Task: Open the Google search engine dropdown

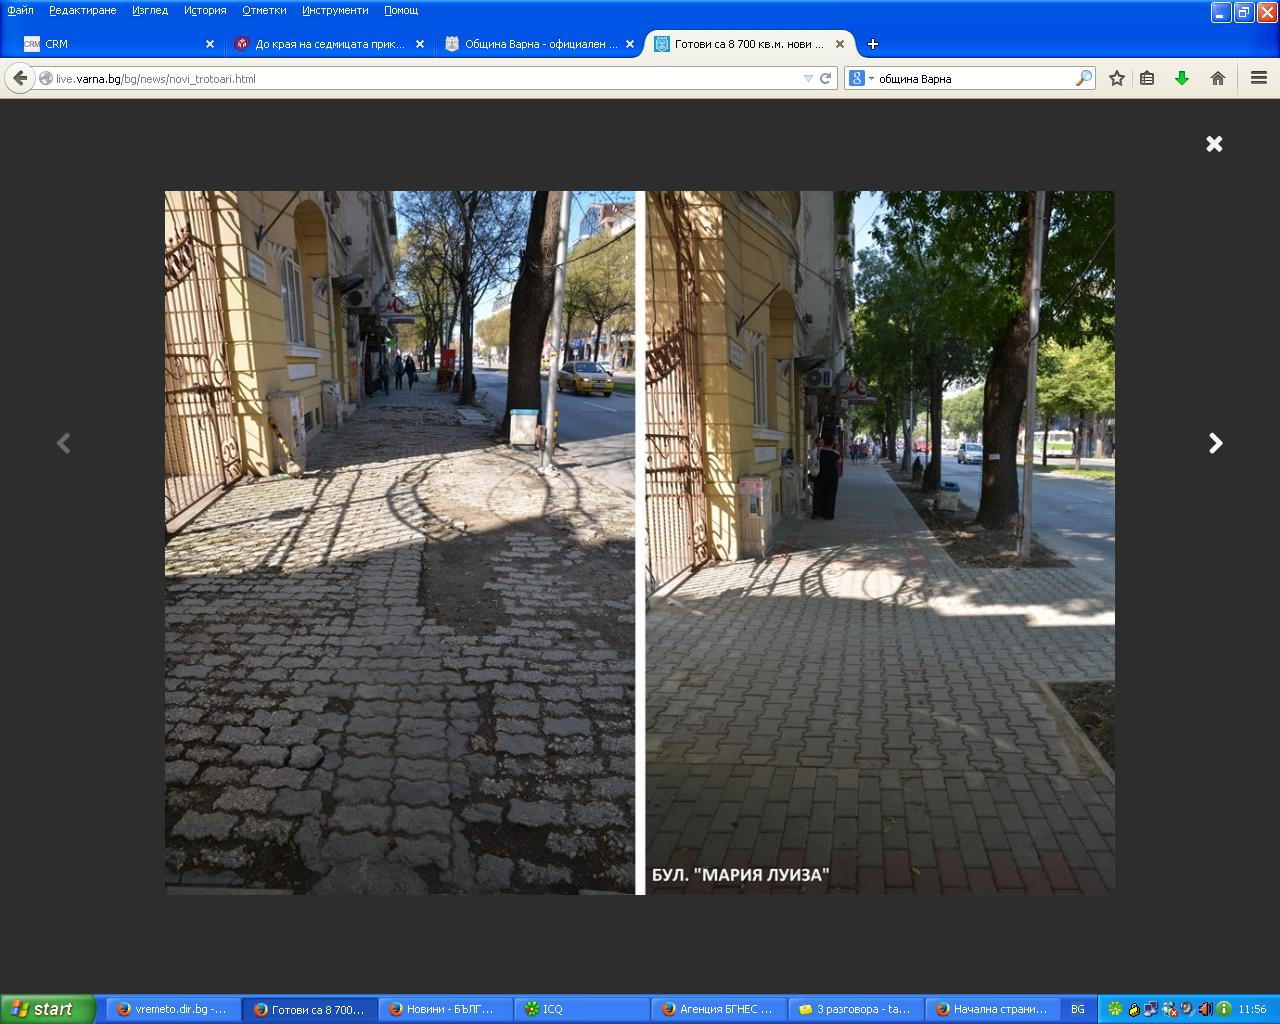Action: [x=861, y=78]
